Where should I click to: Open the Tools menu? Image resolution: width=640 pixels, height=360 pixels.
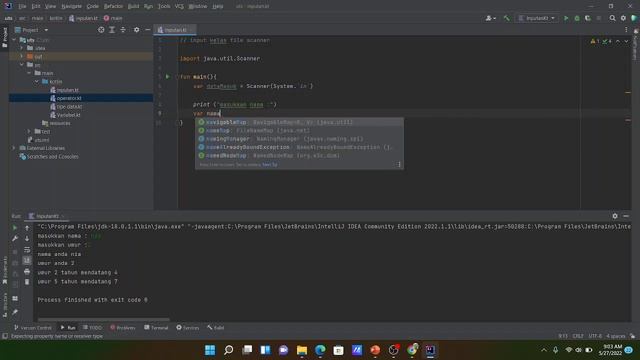[164, 6]
